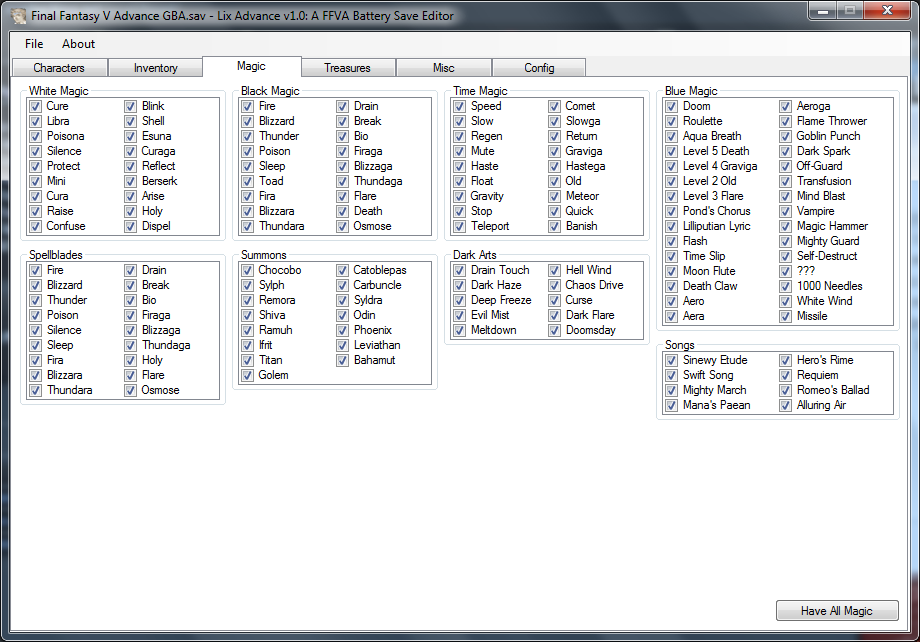Uncheck the ??? Blue Magic spell
Screen dimensions: 920x642
785,271
